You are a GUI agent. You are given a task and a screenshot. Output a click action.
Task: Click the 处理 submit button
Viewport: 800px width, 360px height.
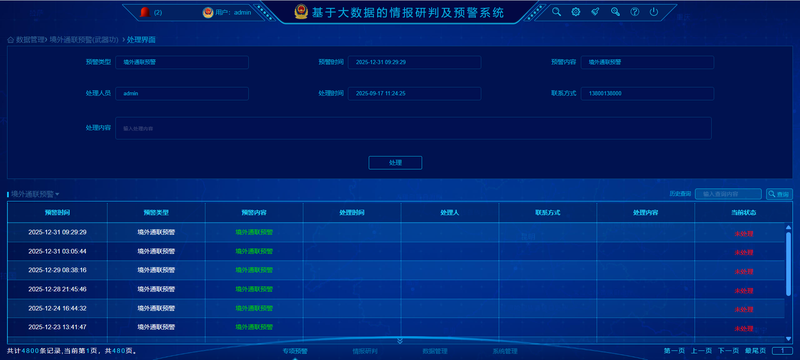395,163
